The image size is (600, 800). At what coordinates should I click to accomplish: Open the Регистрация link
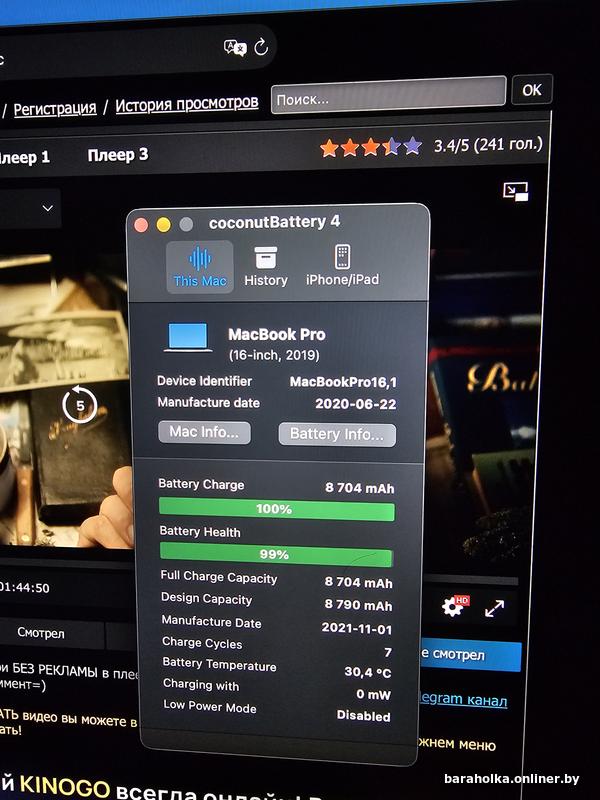point(55,109)
